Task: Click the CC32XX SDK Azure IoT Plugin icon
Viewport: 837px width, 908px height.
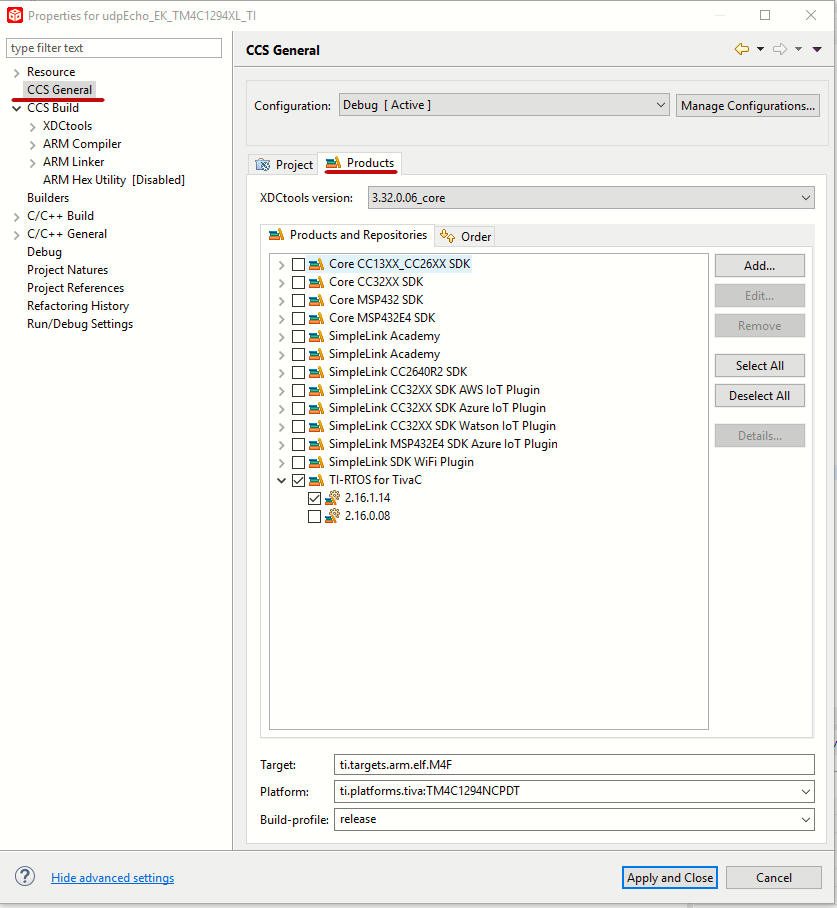Action: [316, 408]
